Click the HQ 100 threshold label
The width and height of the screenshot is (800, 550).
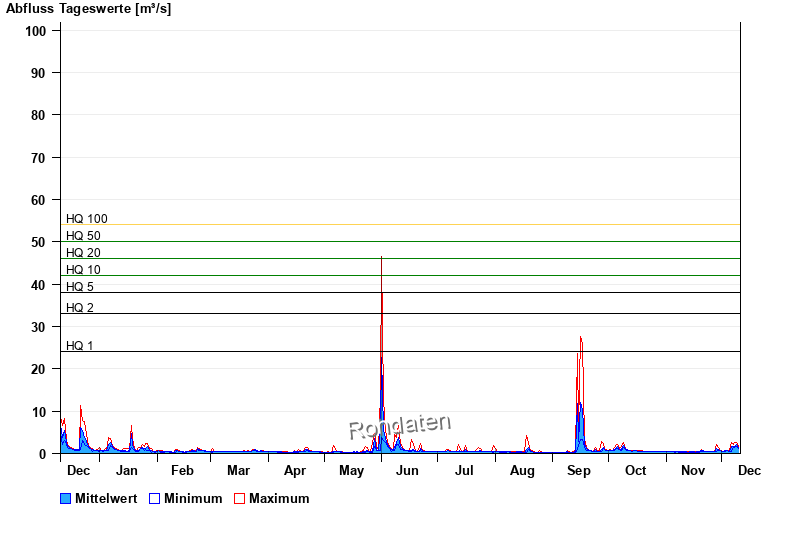(87, 219)
